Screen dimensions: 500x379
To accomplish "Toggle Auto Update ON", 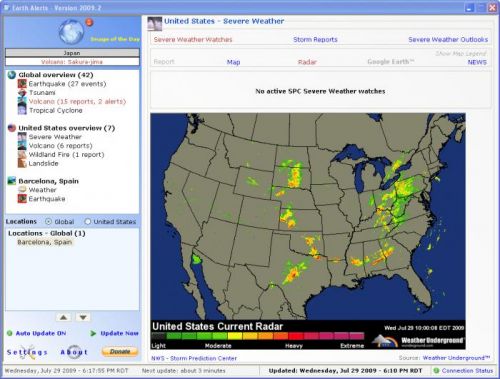I will [x=41, y=333].
